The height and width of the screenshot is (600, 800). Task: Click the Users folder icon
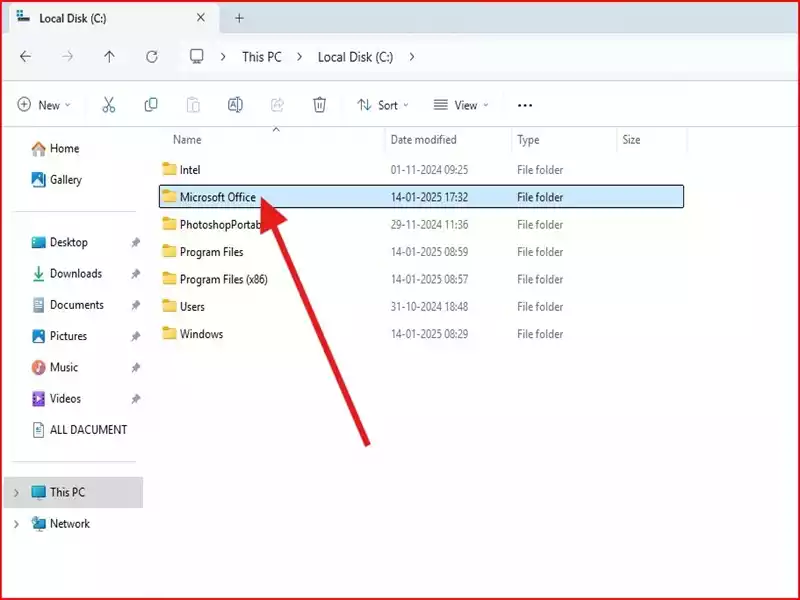(x=169, y=305)
